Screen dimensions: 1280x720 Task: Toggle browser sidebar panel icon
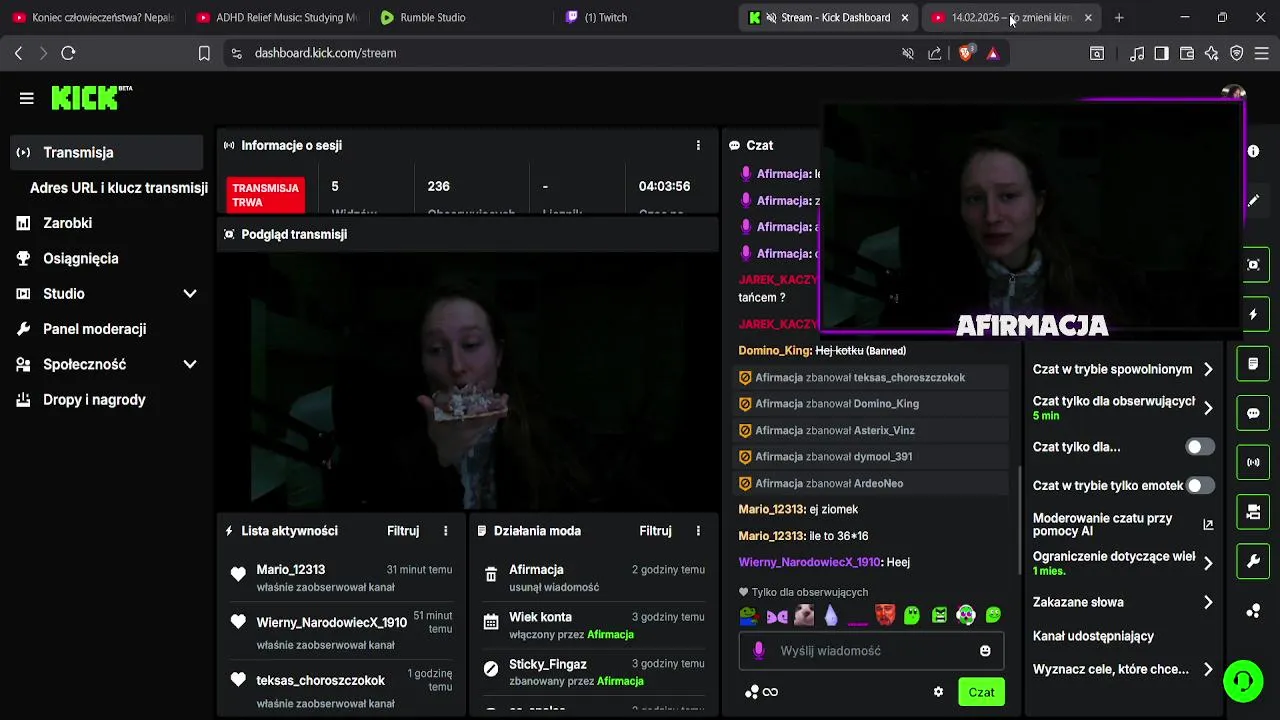(1161, 53)
